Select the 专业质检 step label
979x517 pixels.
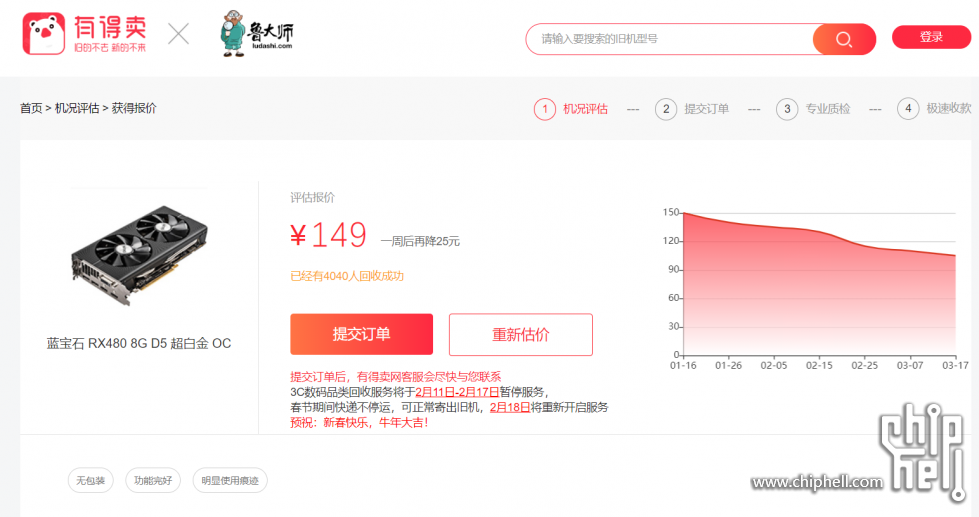tap(827, 109)
